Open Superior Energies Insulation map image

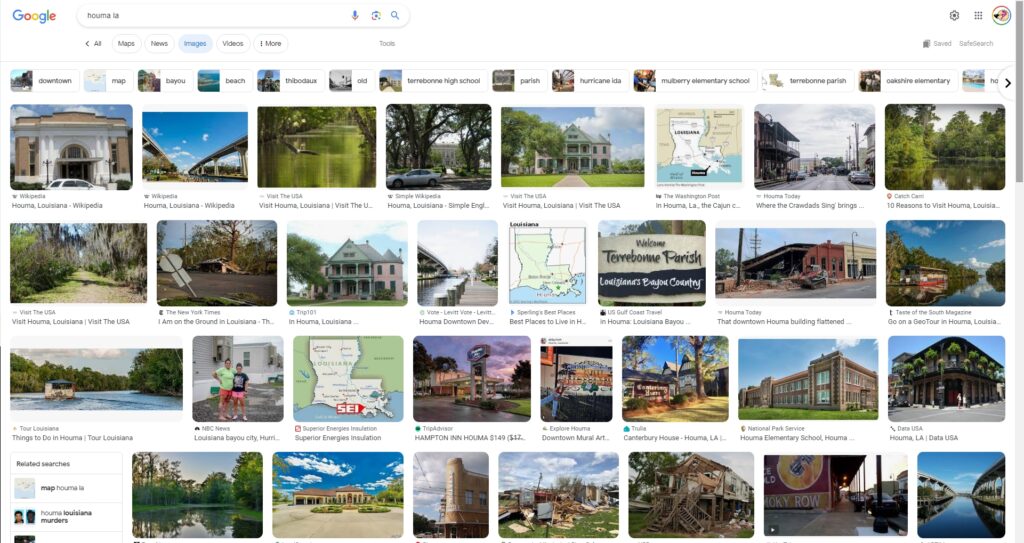(348, 379)
